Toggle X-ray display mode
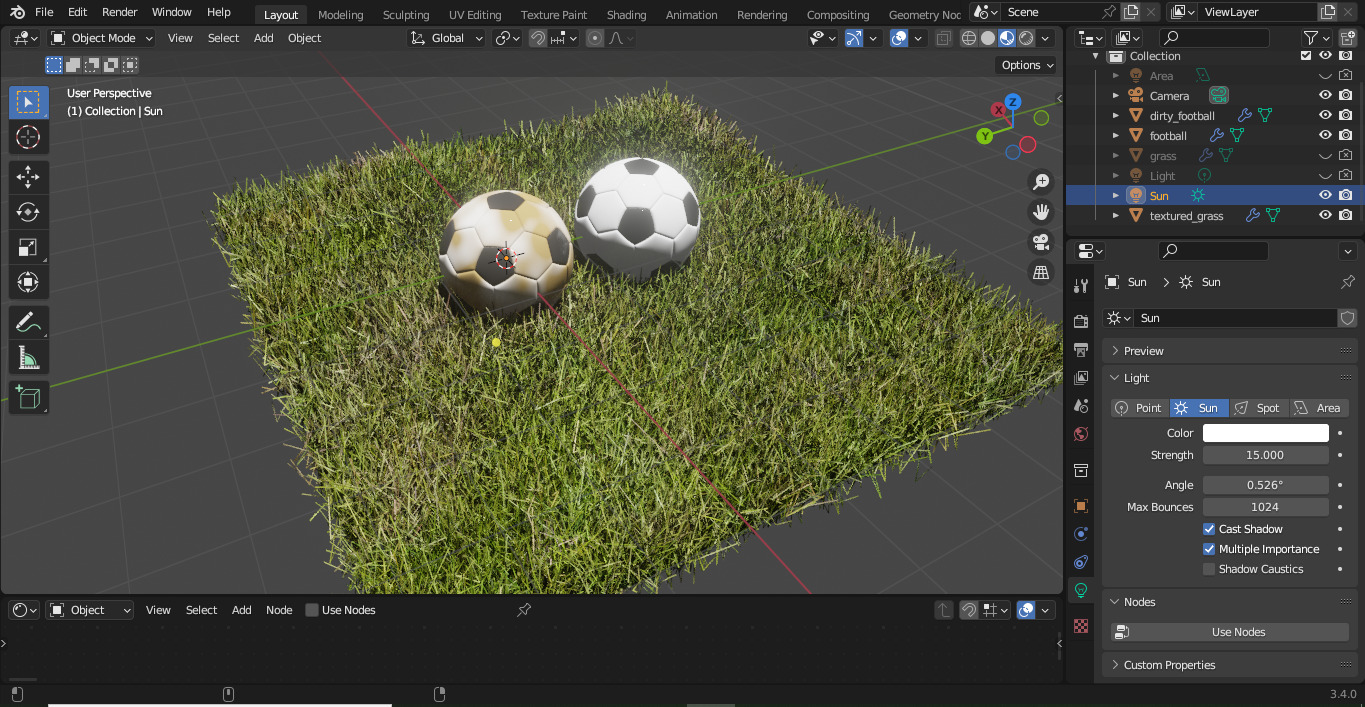The image size is (1365, 707). pos(943,38)
